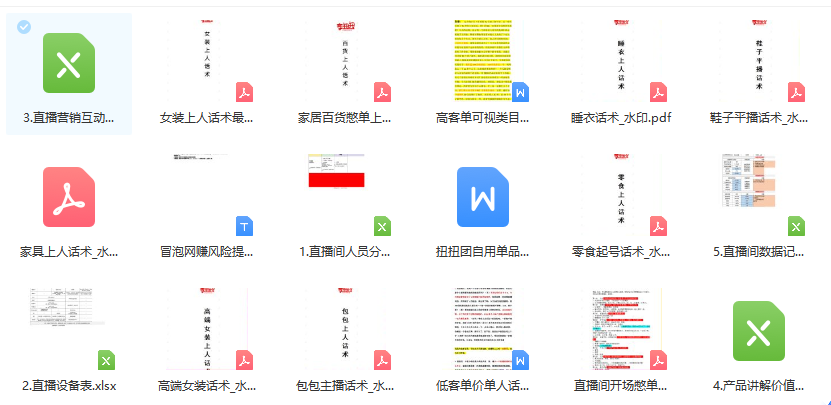Click the file name 睡衣话术_水印.pdf
Screen dimensions: 831x405
pos(621,118)
